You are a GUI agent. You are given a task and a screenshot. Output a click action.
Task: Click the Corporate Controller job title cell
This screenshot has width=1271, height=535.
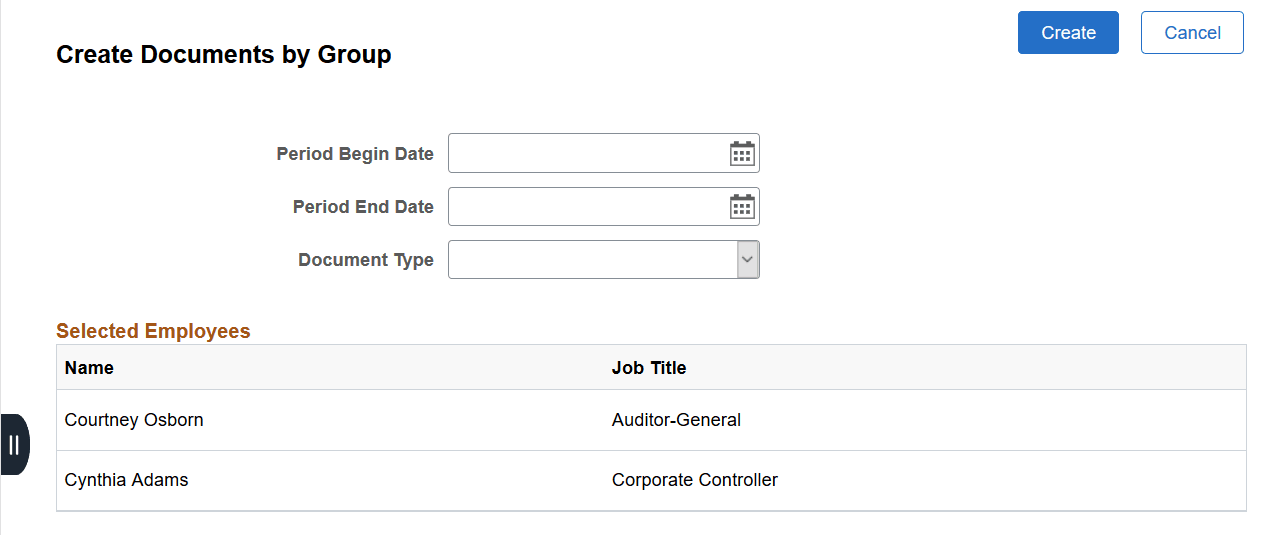pyautogui.click(x=695, y=480)
